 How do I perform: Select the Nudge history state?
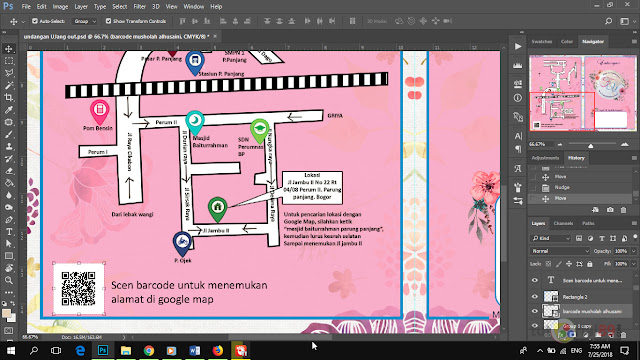click(580, 187)
